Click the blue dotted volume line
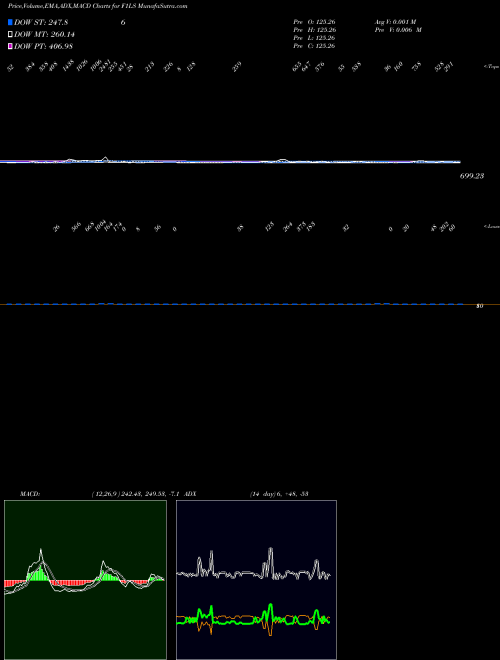This screenshot has height=660, width=500. [235, 304]
